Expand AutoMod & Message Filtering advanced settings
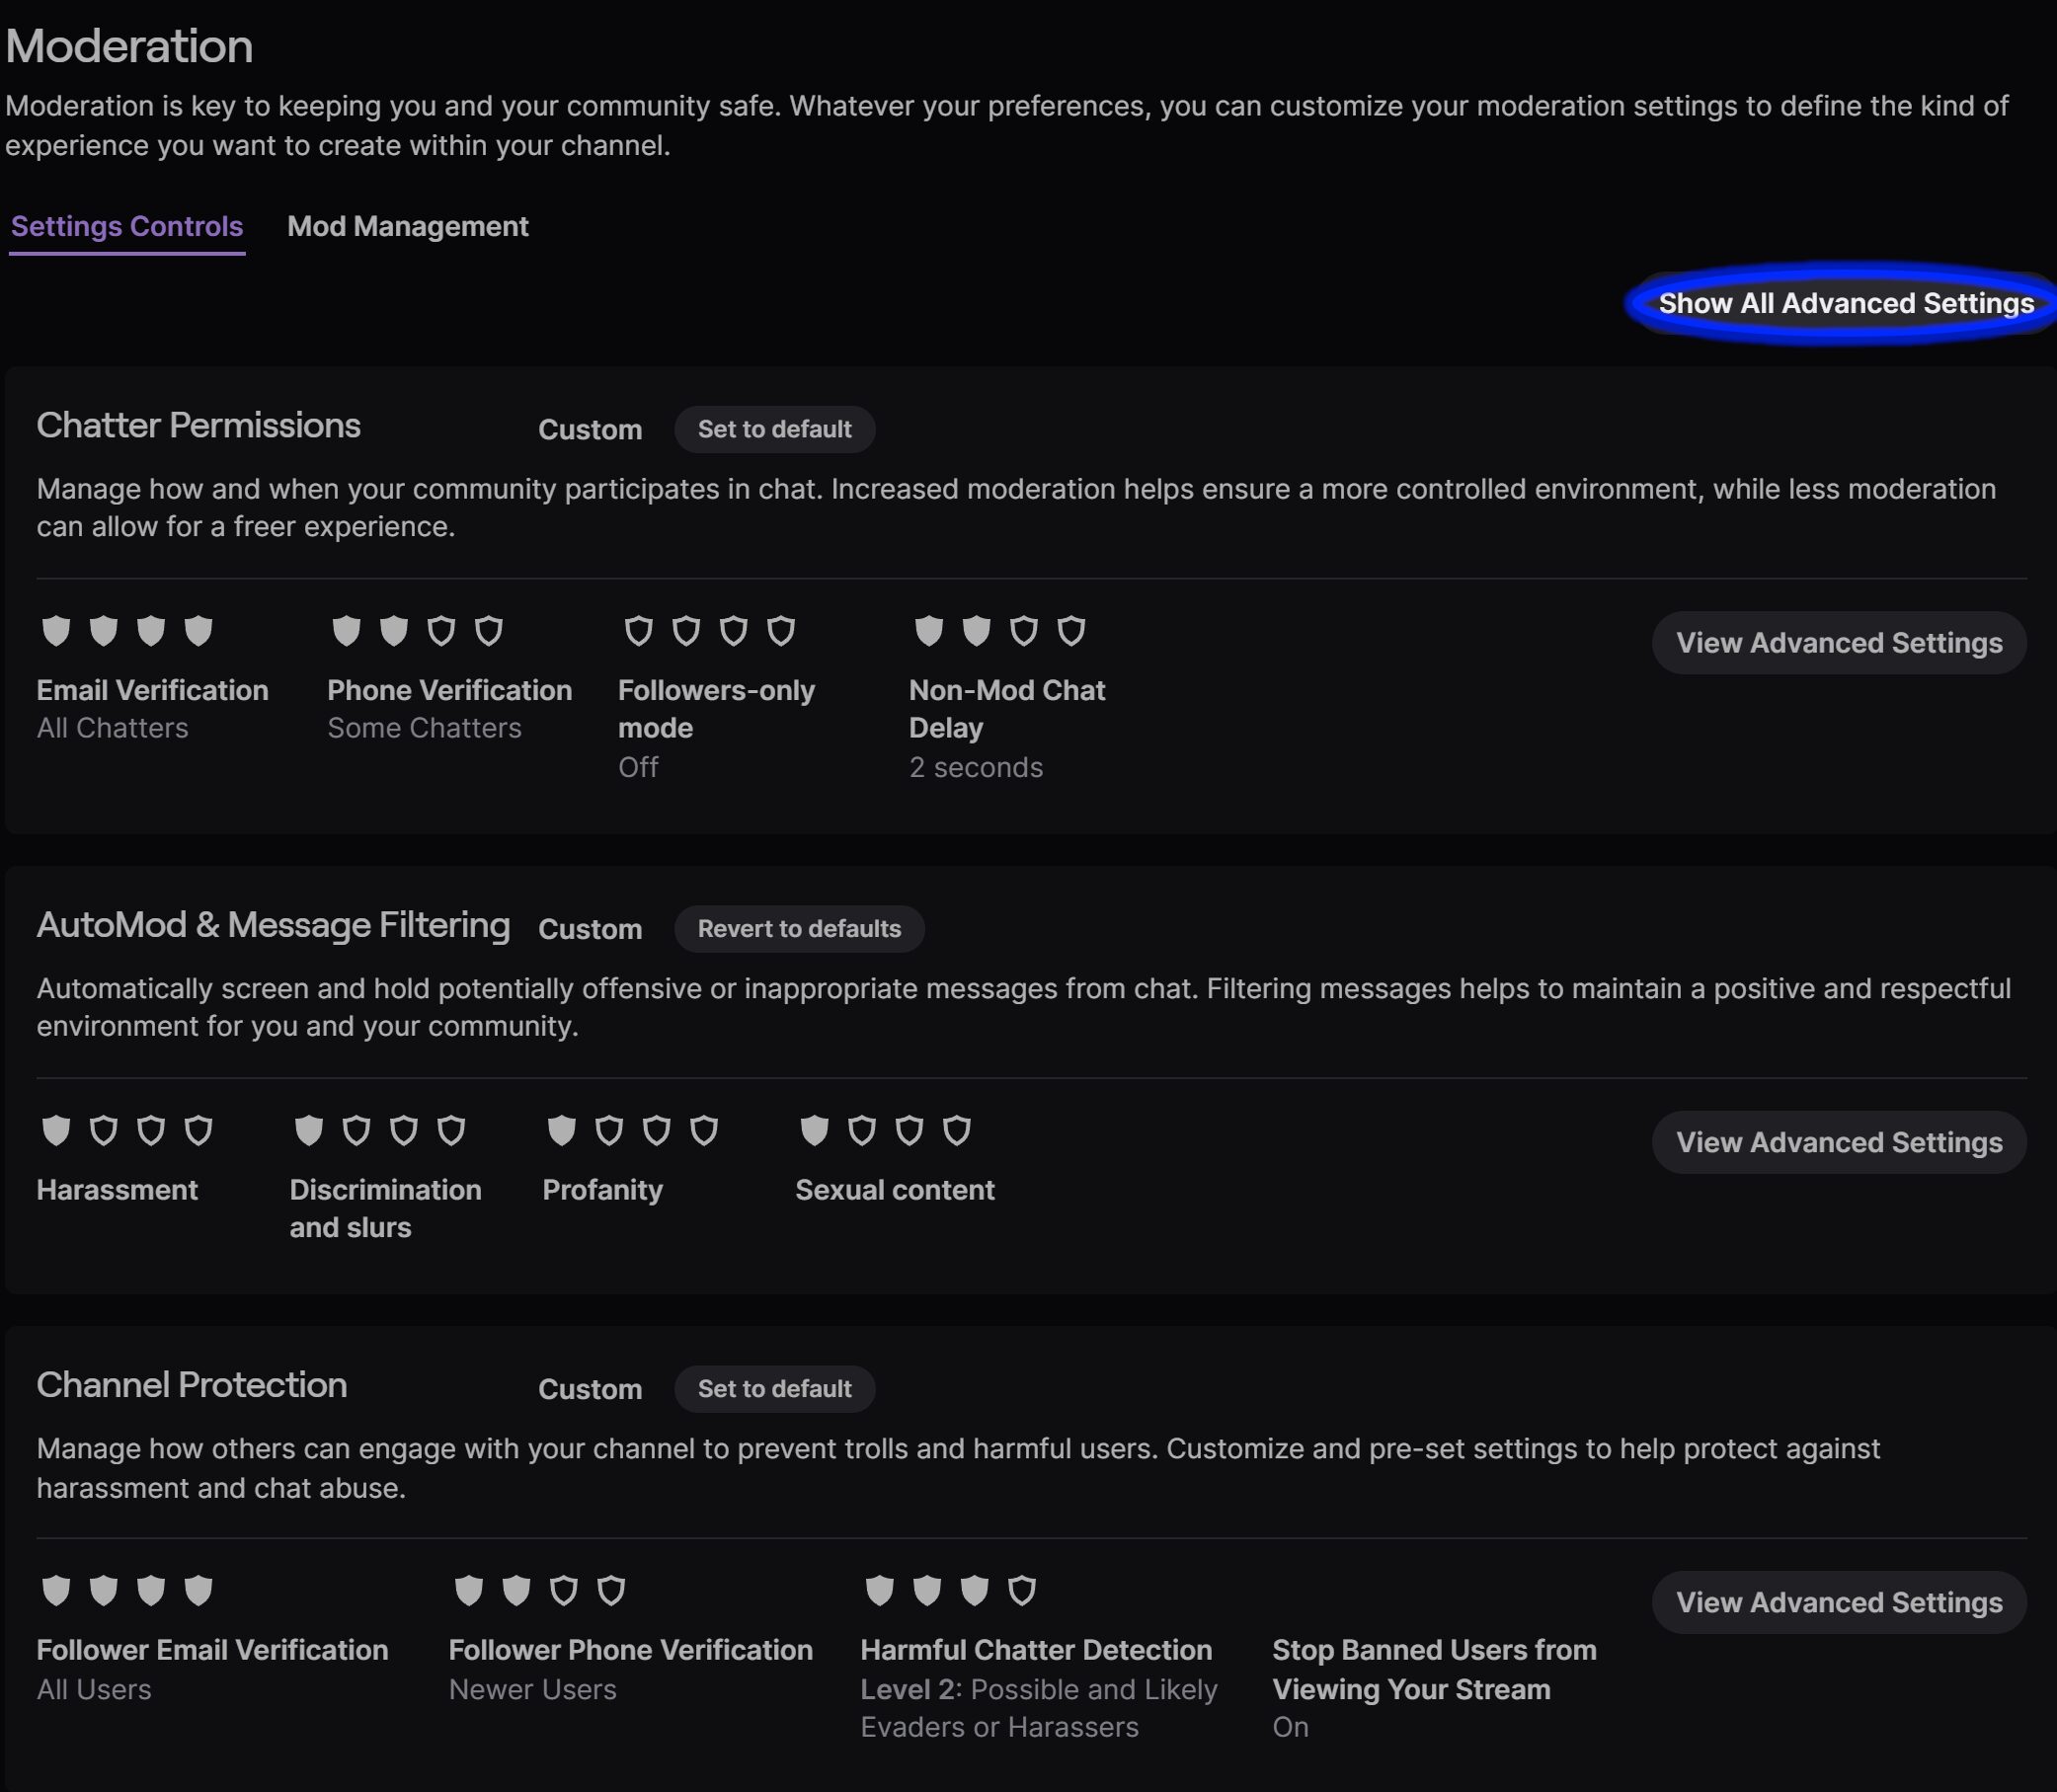The image size is (2057, 1792). click(x=1838, y=1143)
